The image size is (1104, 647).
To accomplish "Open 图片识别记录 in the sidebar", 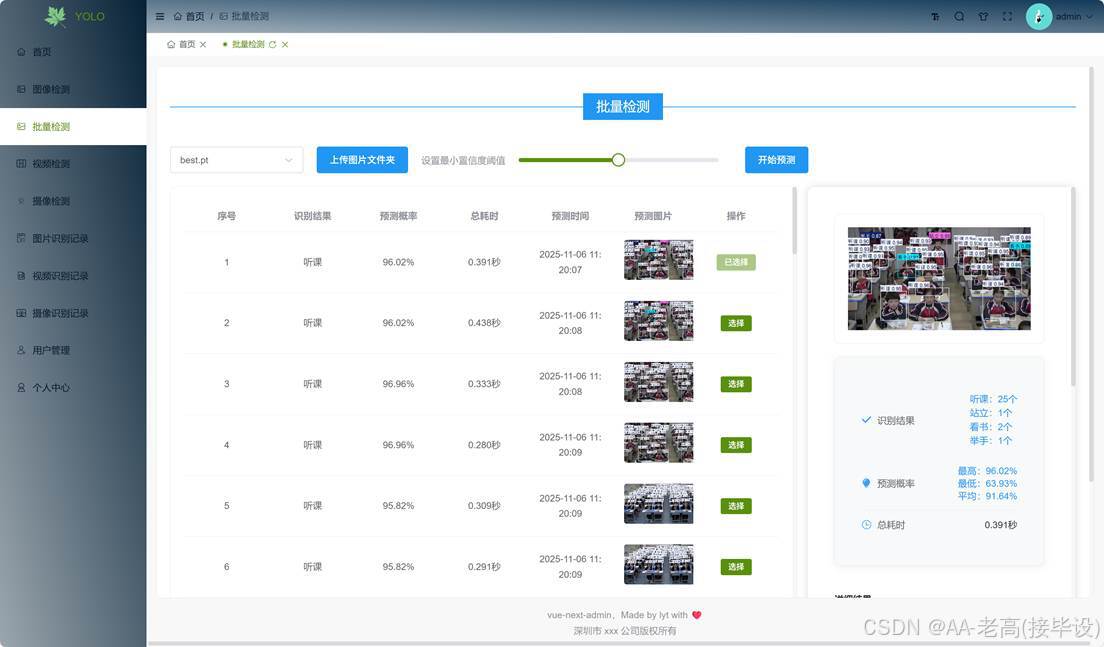I will pos(73,238).
